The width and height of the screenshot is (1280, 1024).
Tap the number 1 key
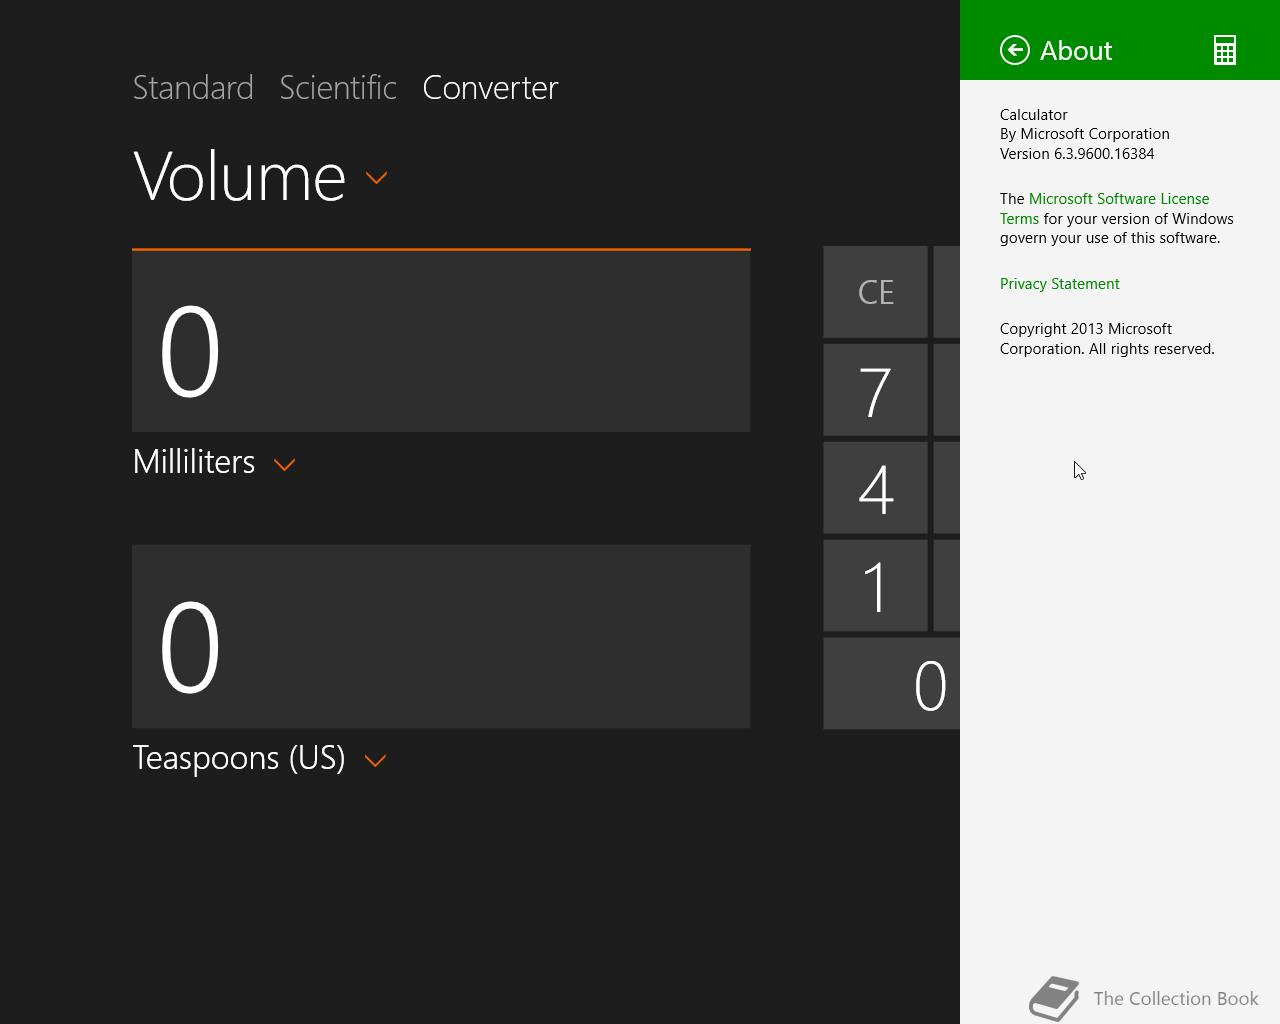pyautogui.click(x=875, y=586)
